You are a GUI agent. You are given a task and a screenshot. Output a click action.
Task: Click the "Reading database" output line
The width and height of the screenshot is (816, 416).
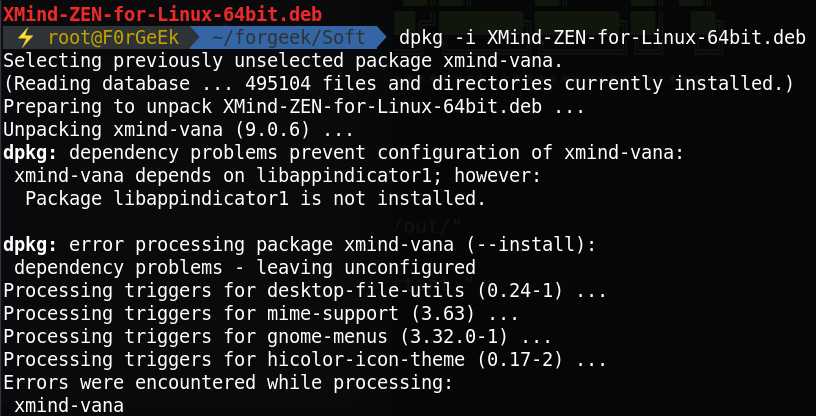[399, 83]
